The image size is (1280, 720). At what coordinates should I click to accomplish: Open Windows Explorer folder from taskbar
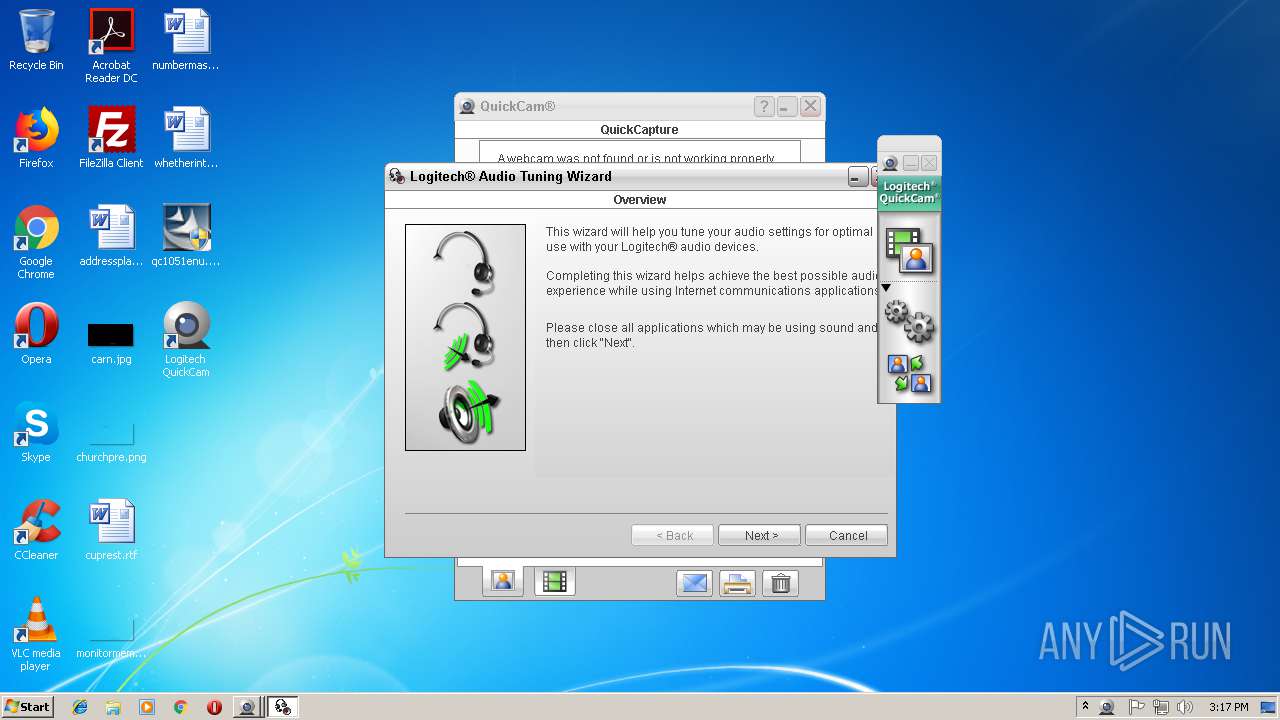tap(113, 707)
